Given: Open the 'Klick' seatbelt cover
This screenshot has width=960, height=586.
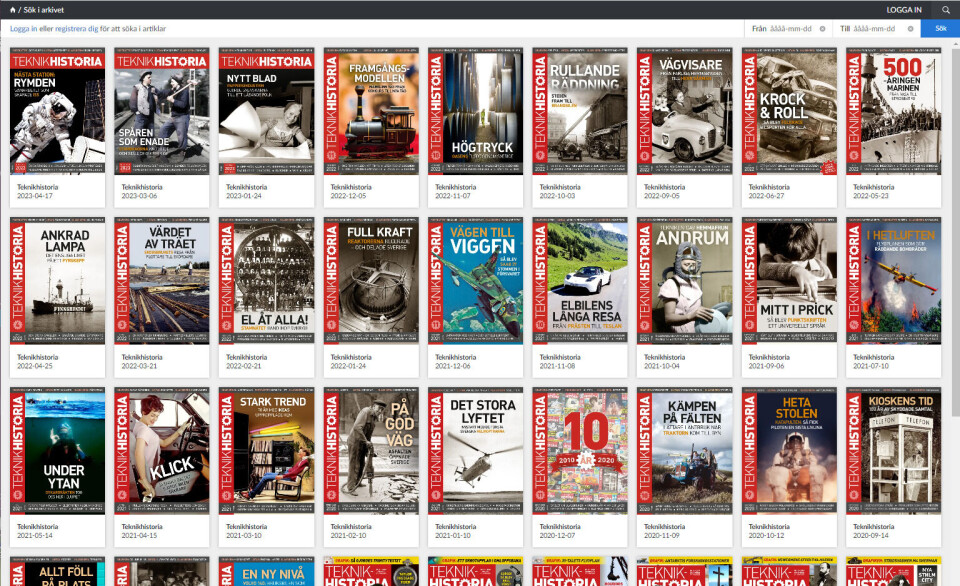Looking at the screenshot, I should pyautogui.click(x=162, y=450).
